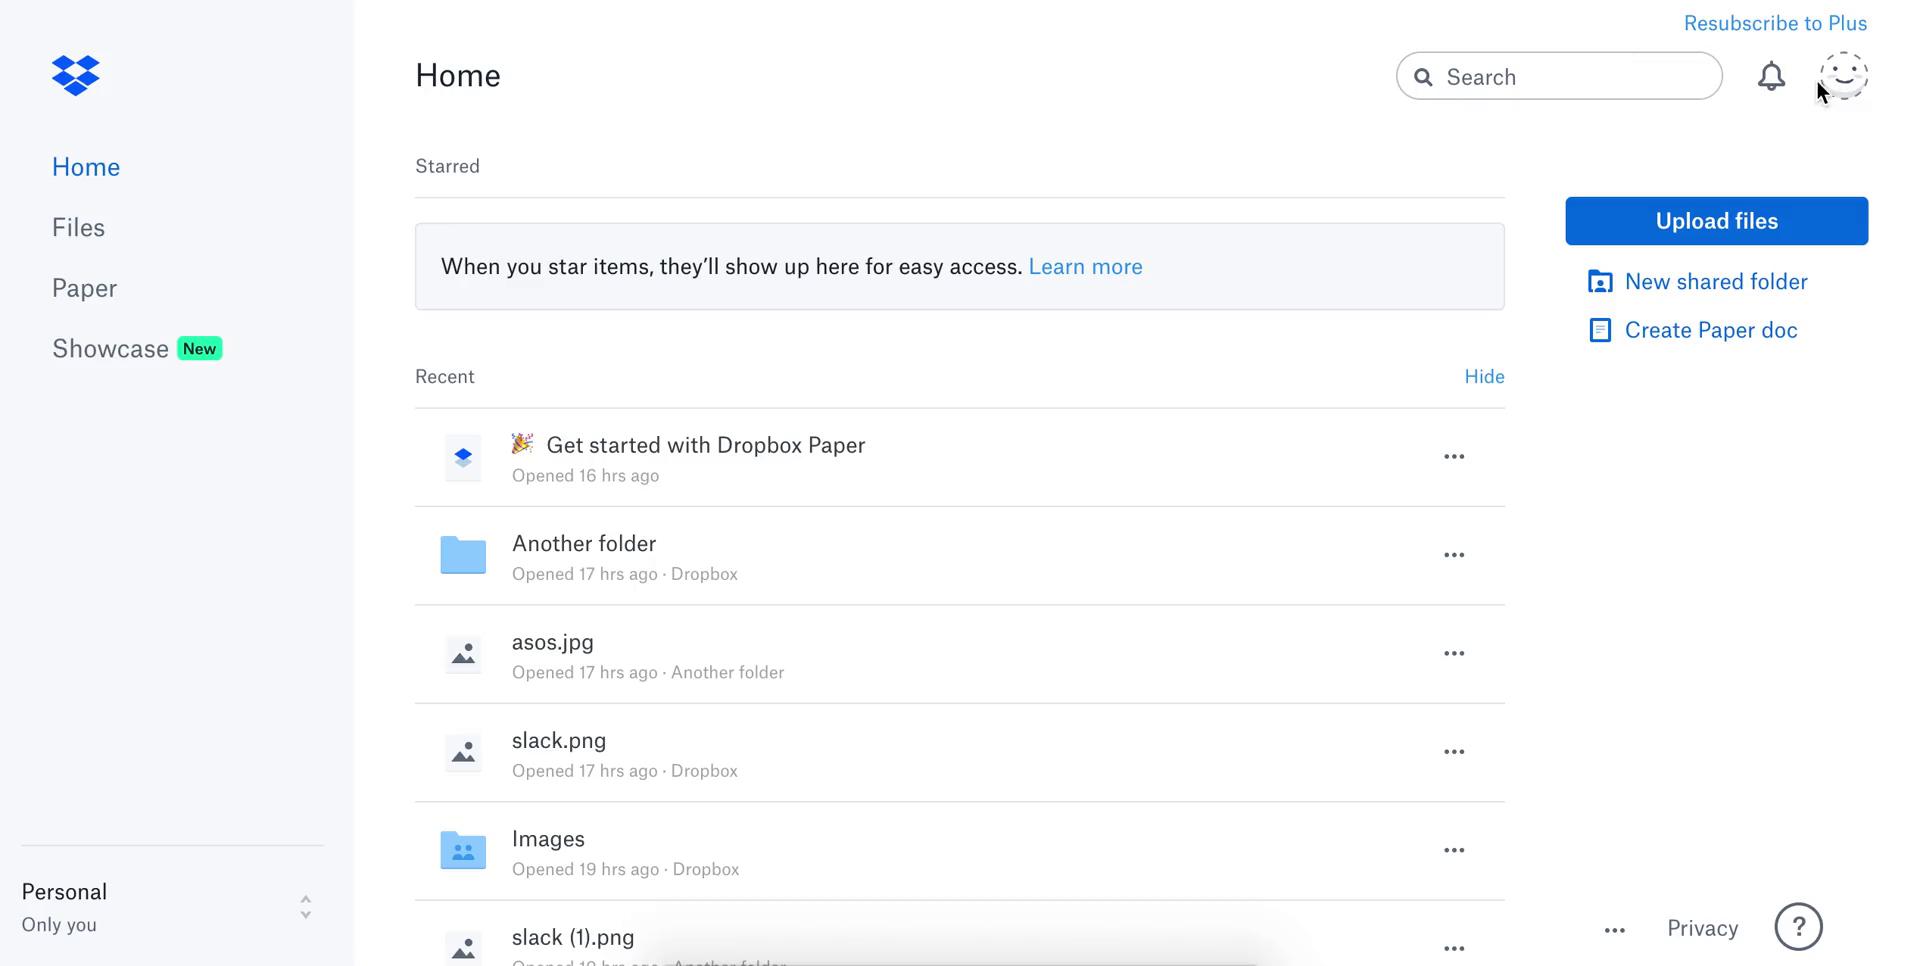Open Paper from the sidebar

[x=84, y=289]
